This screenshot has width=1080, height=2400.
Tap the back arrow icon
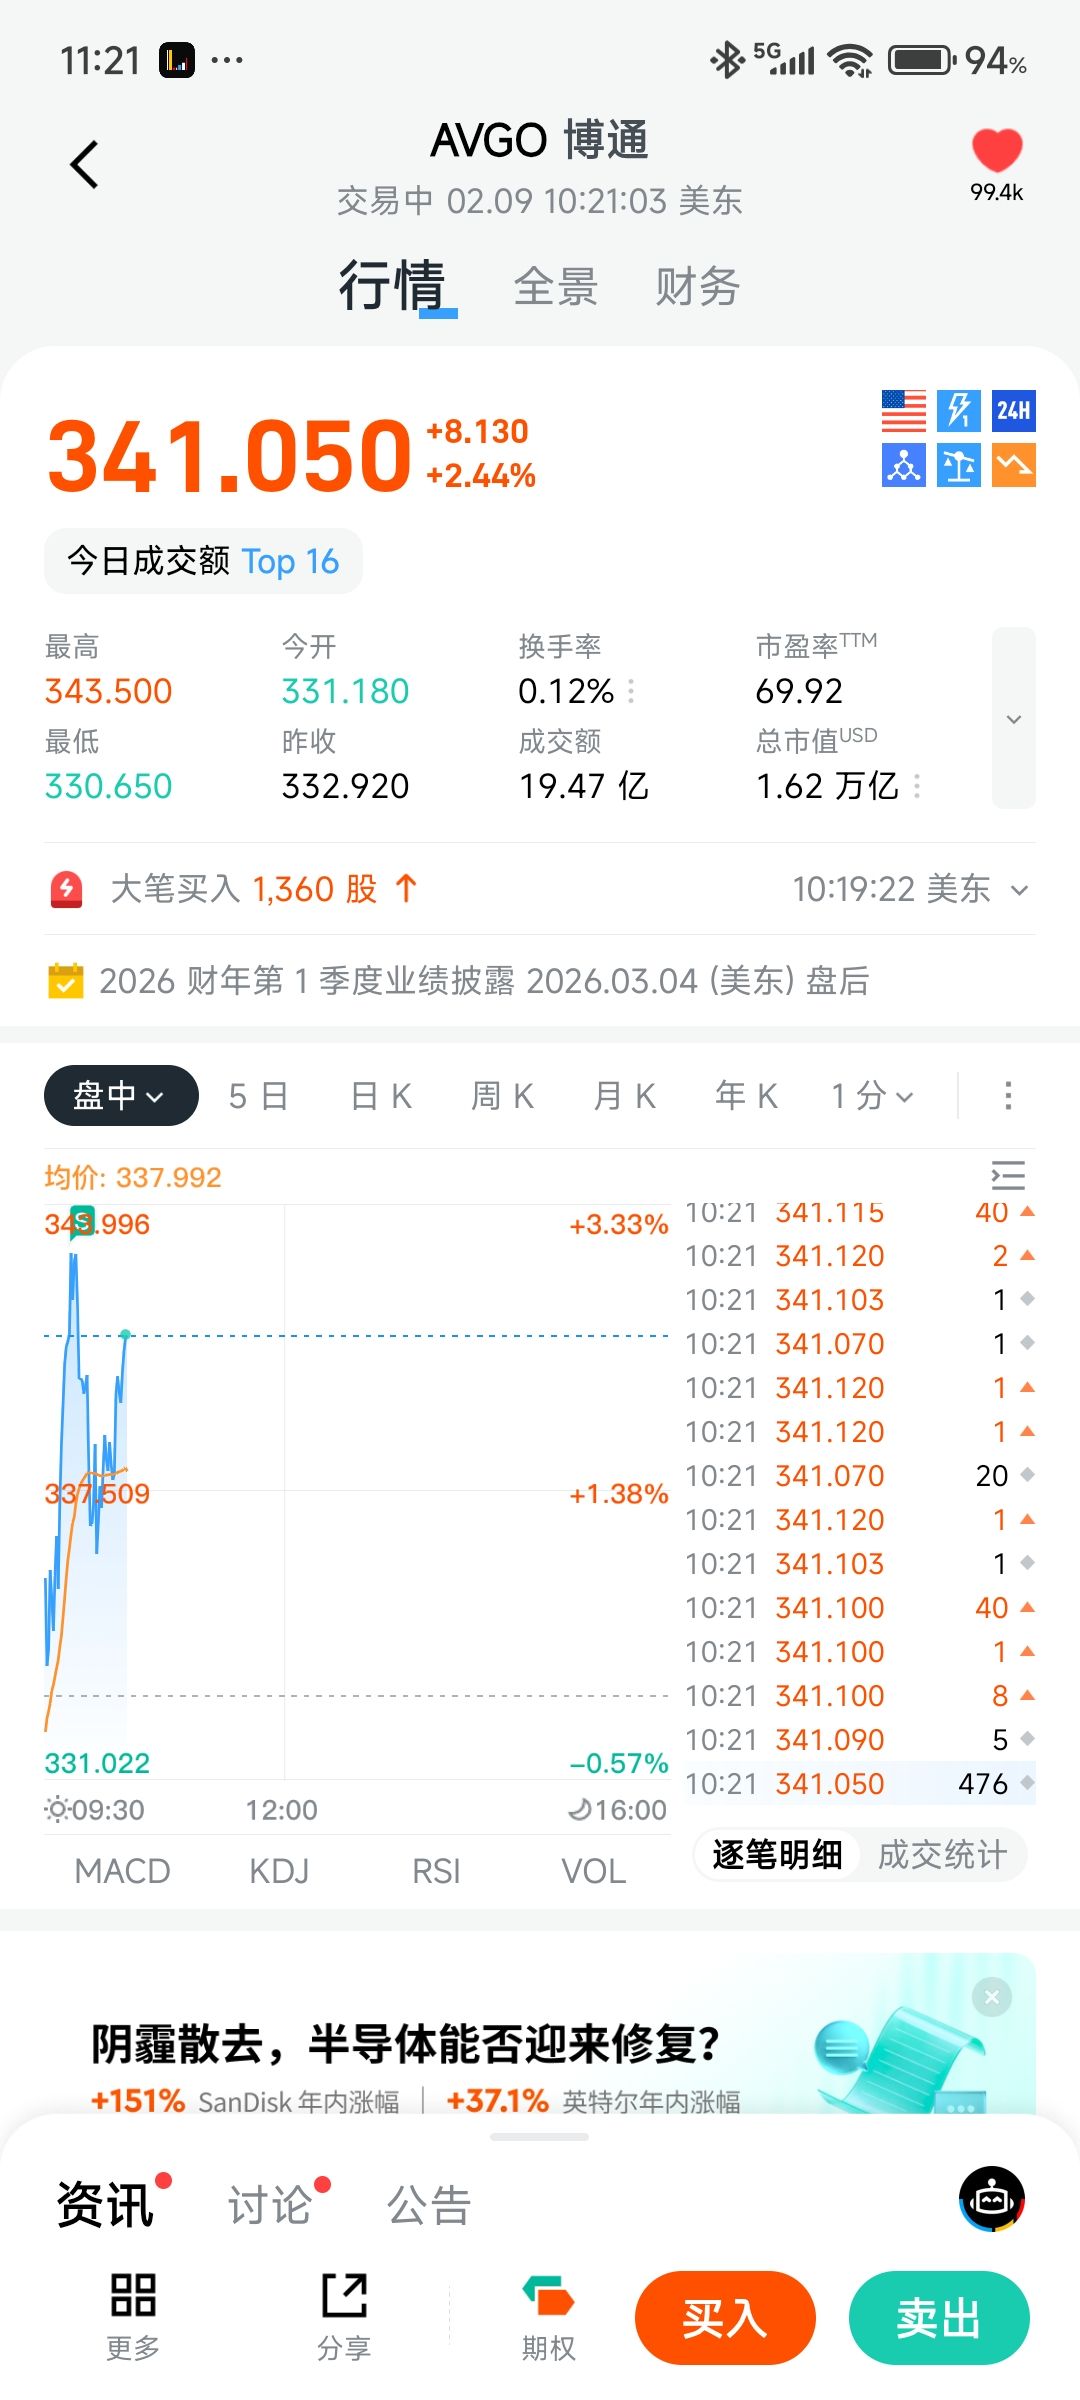pyautogui.click(x=85, y=164)
